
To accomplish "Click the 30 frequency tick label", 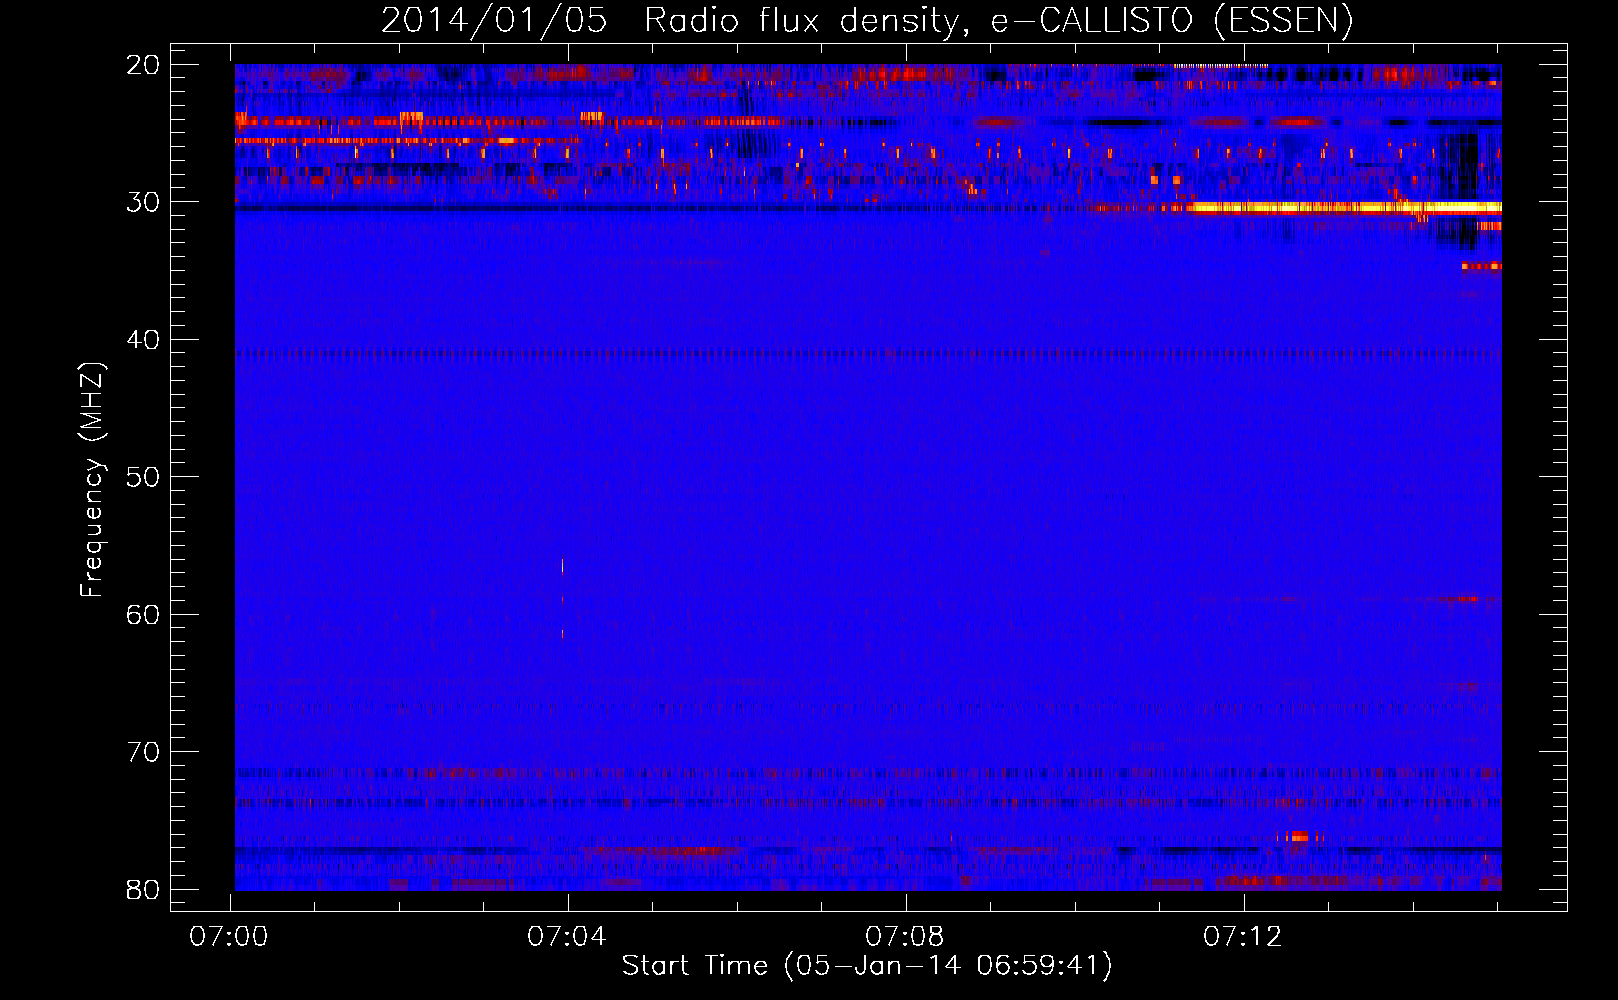I will click(143, 202).
